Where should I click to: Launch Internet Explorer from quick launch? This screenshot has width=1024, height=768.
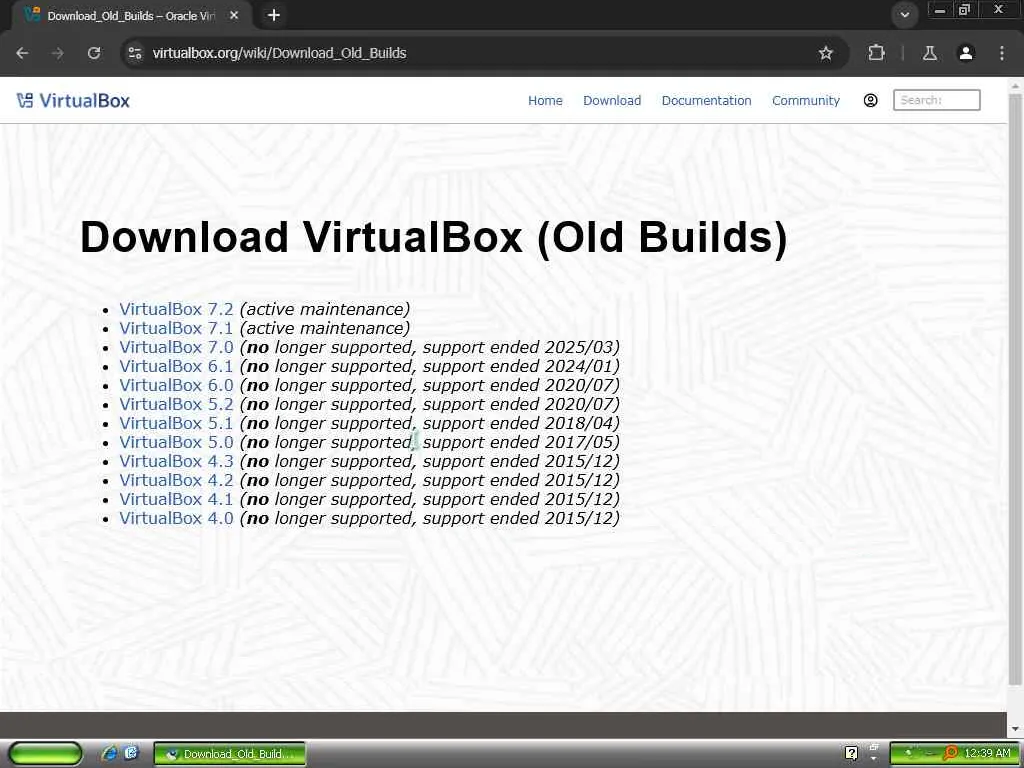coord(109,753)
